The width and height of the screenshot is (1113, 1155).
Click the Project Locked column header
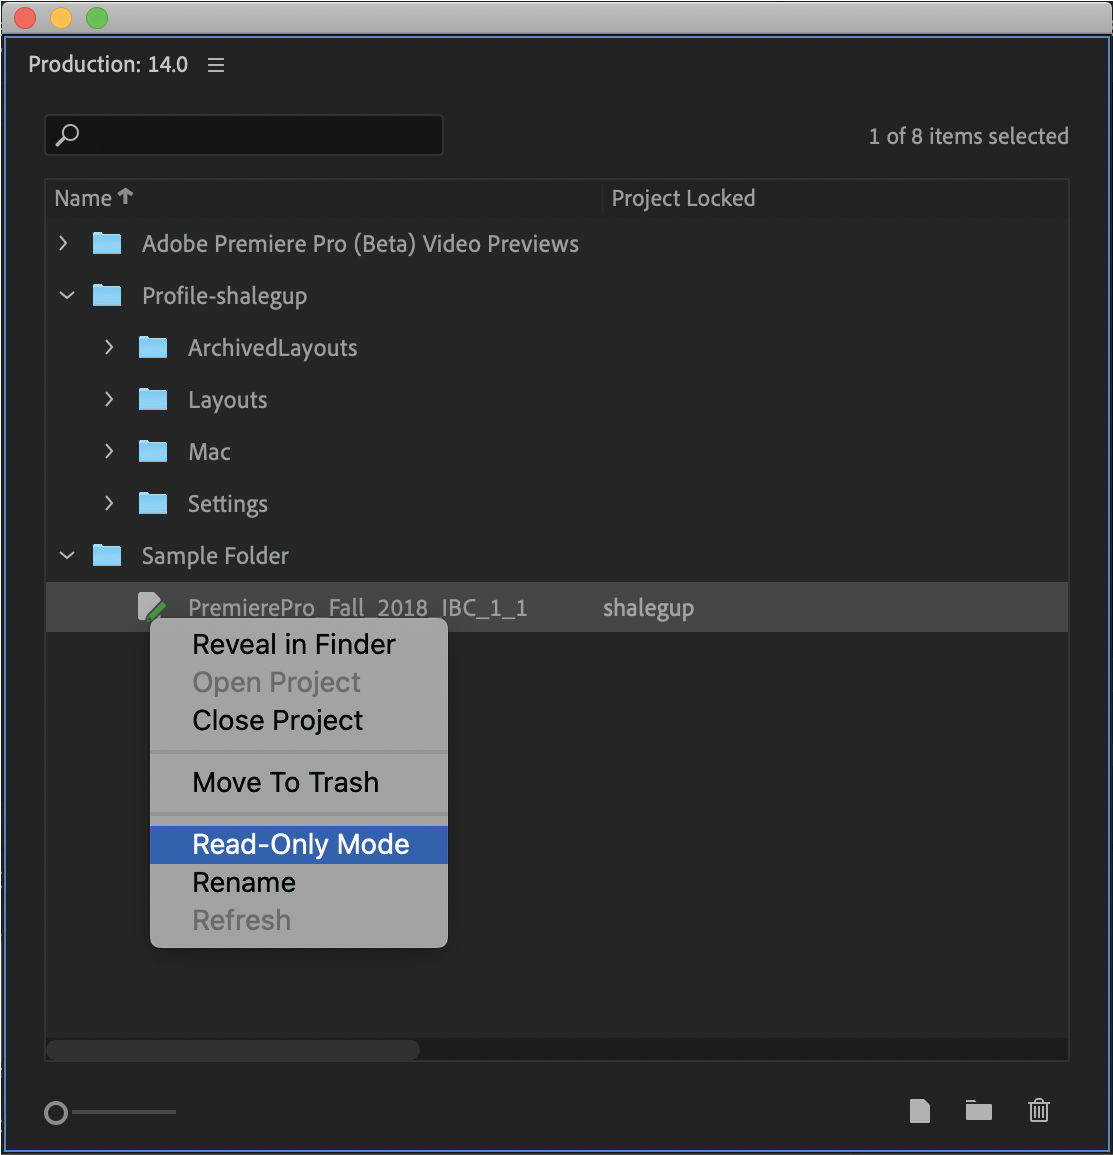[x=683, y=197]
